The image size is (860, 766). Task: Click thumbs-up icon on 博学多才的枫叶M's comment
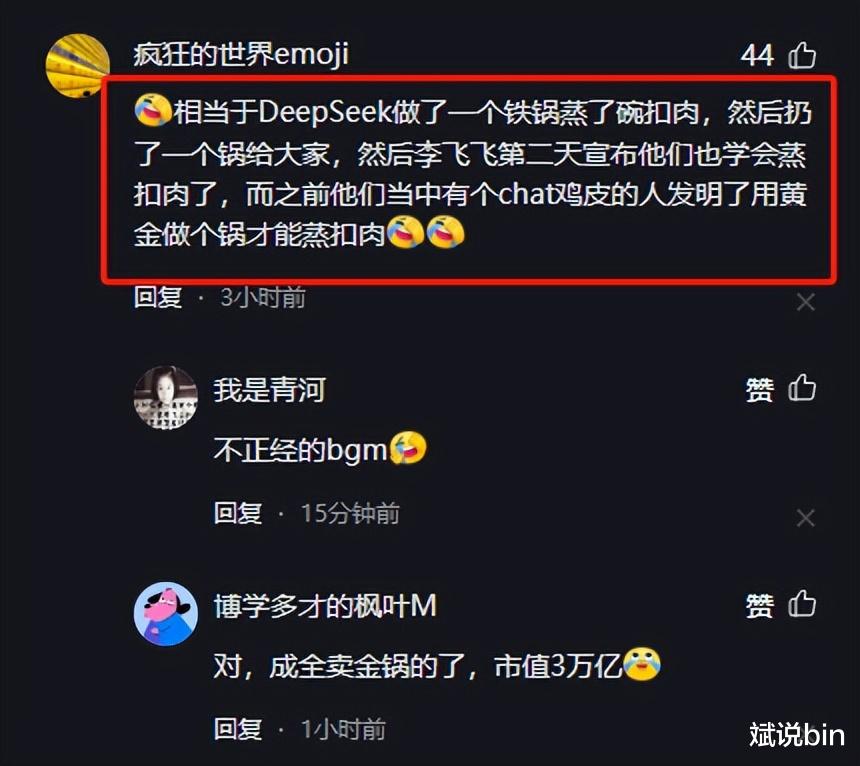coord(802,604)
